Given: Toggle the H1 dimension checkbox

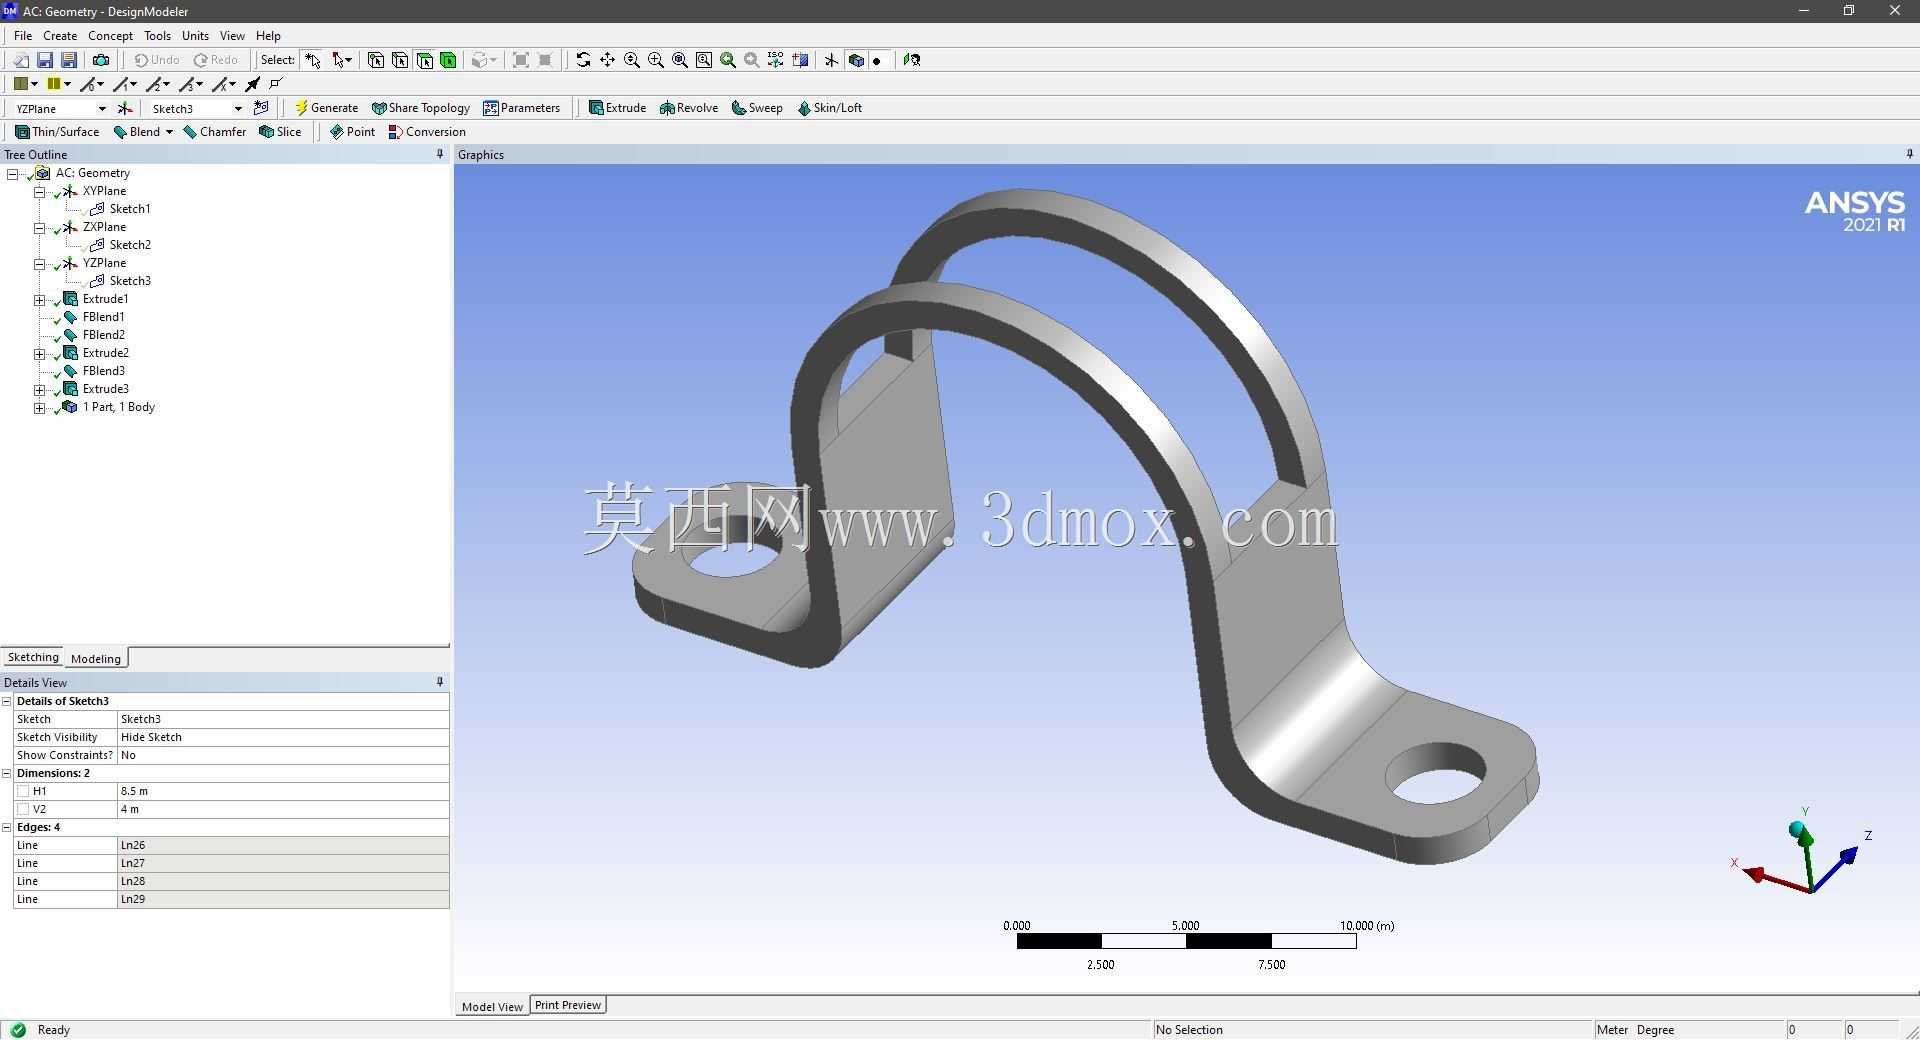Looking at the screenshot, I should point(23,791).
